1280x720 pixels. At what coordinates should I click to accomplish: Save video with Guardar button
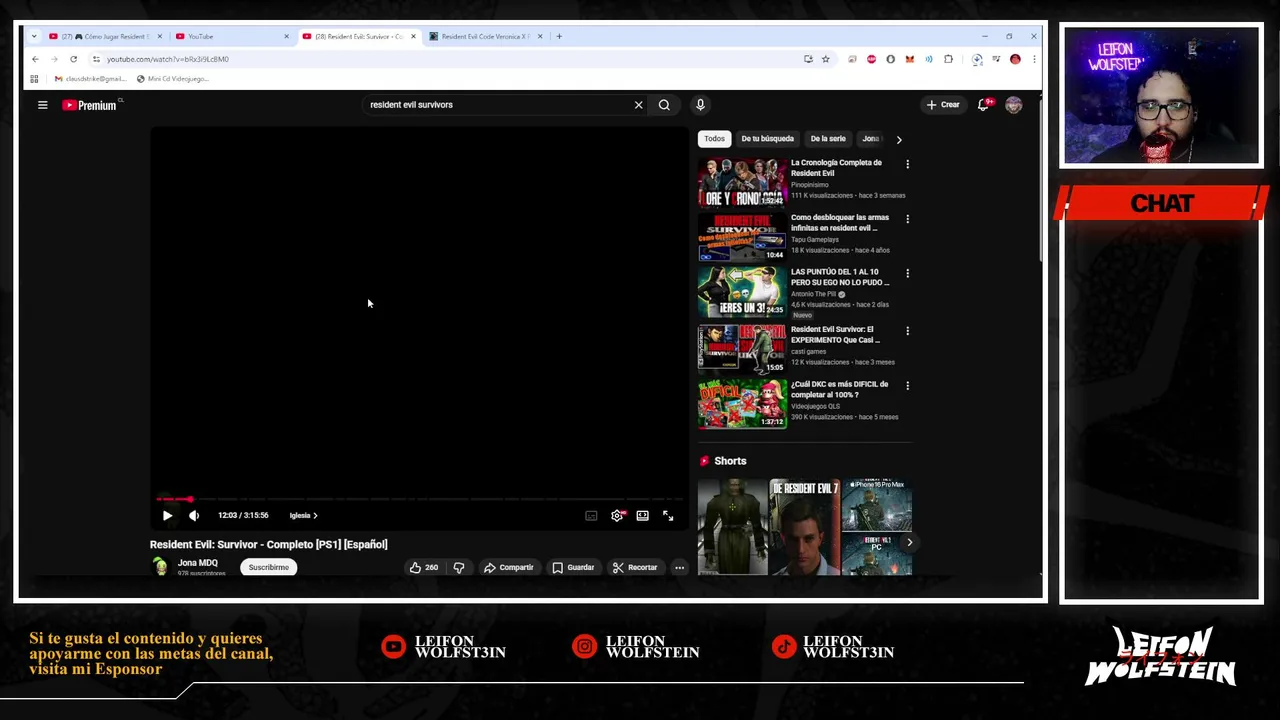point(573,568)
